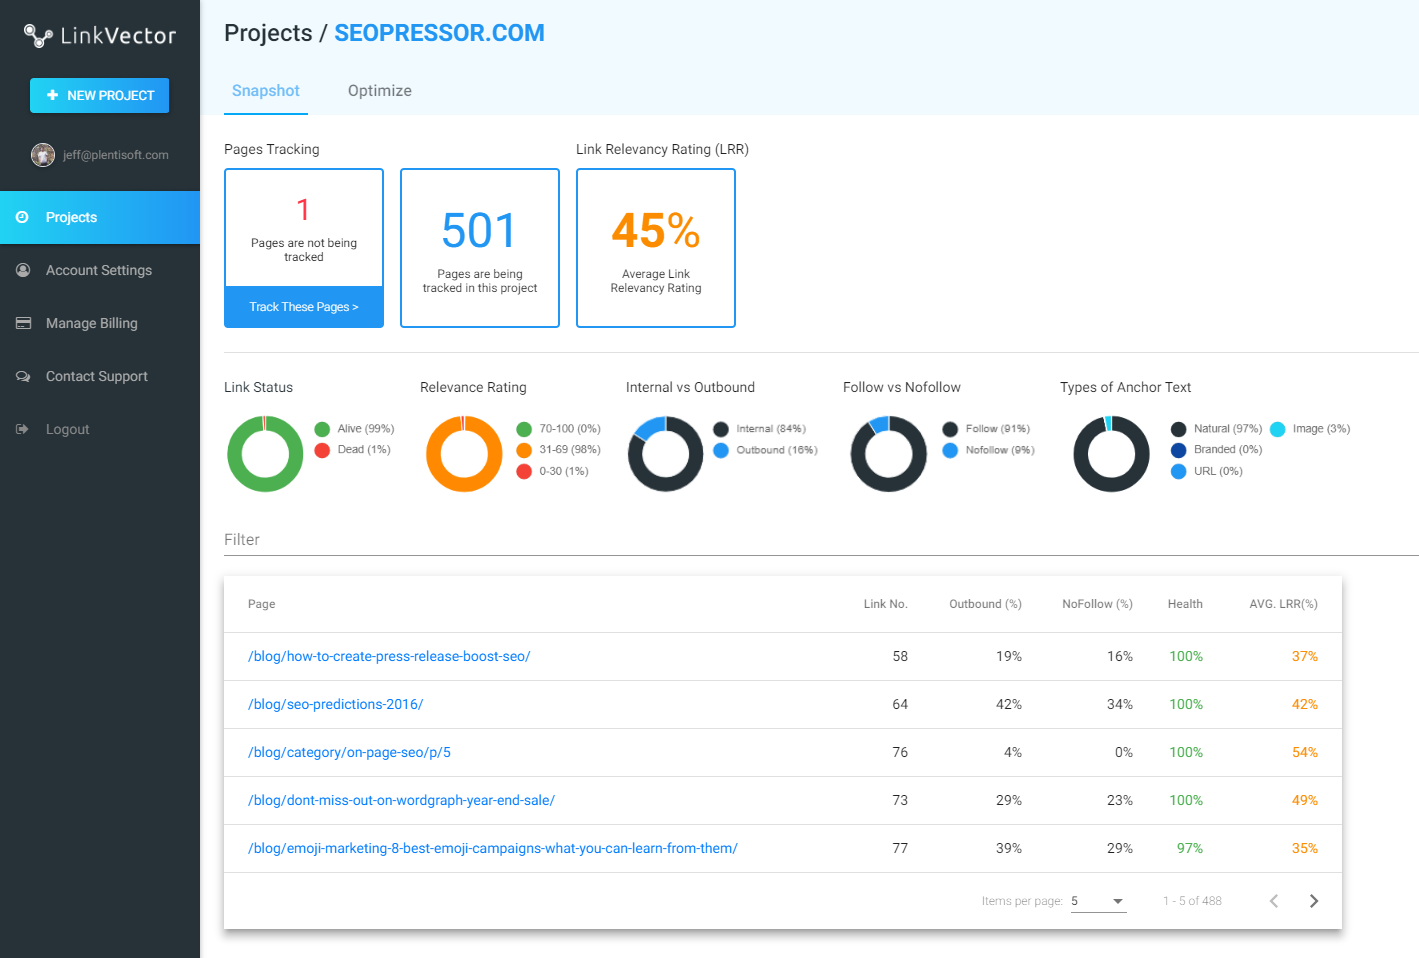Viewport: 1419px width, 958px height.
Task: Click the blue Nofollow (9%) legend dot
Action: (950, 450)
